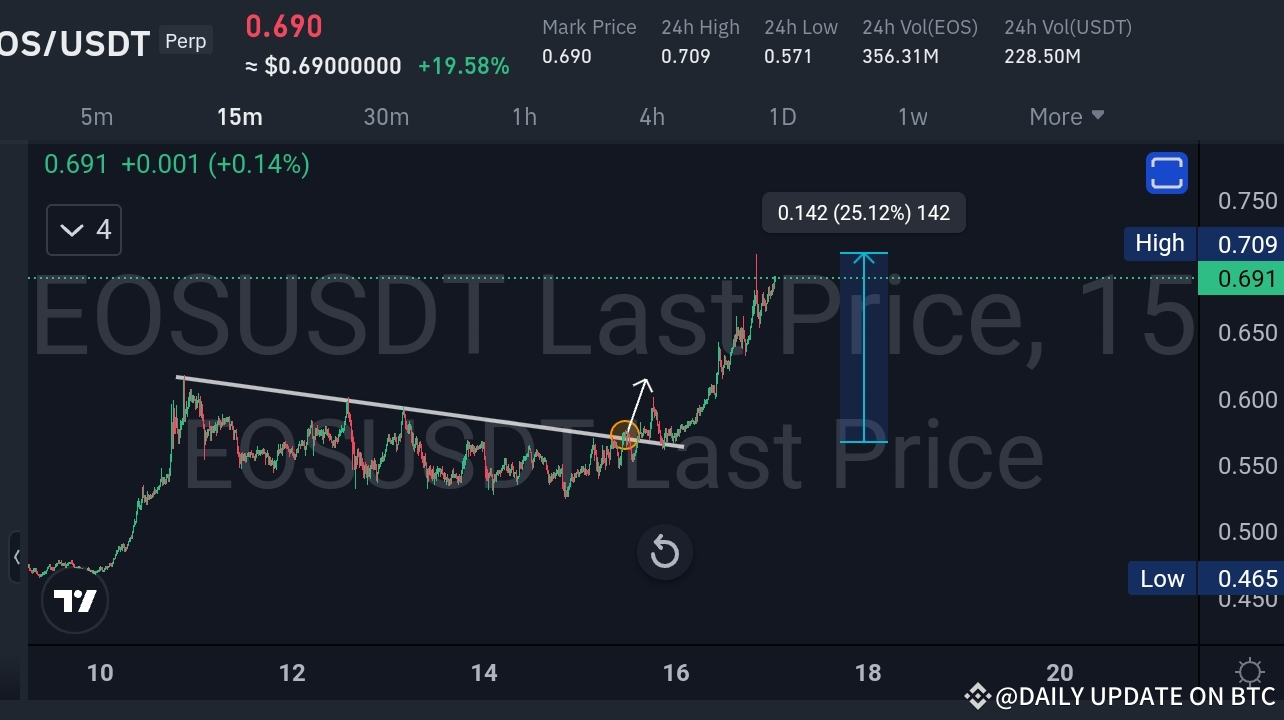The image size is (1284, 720).
Task: Open the indicator count dropdown chevron
Action: coord(70,230)
